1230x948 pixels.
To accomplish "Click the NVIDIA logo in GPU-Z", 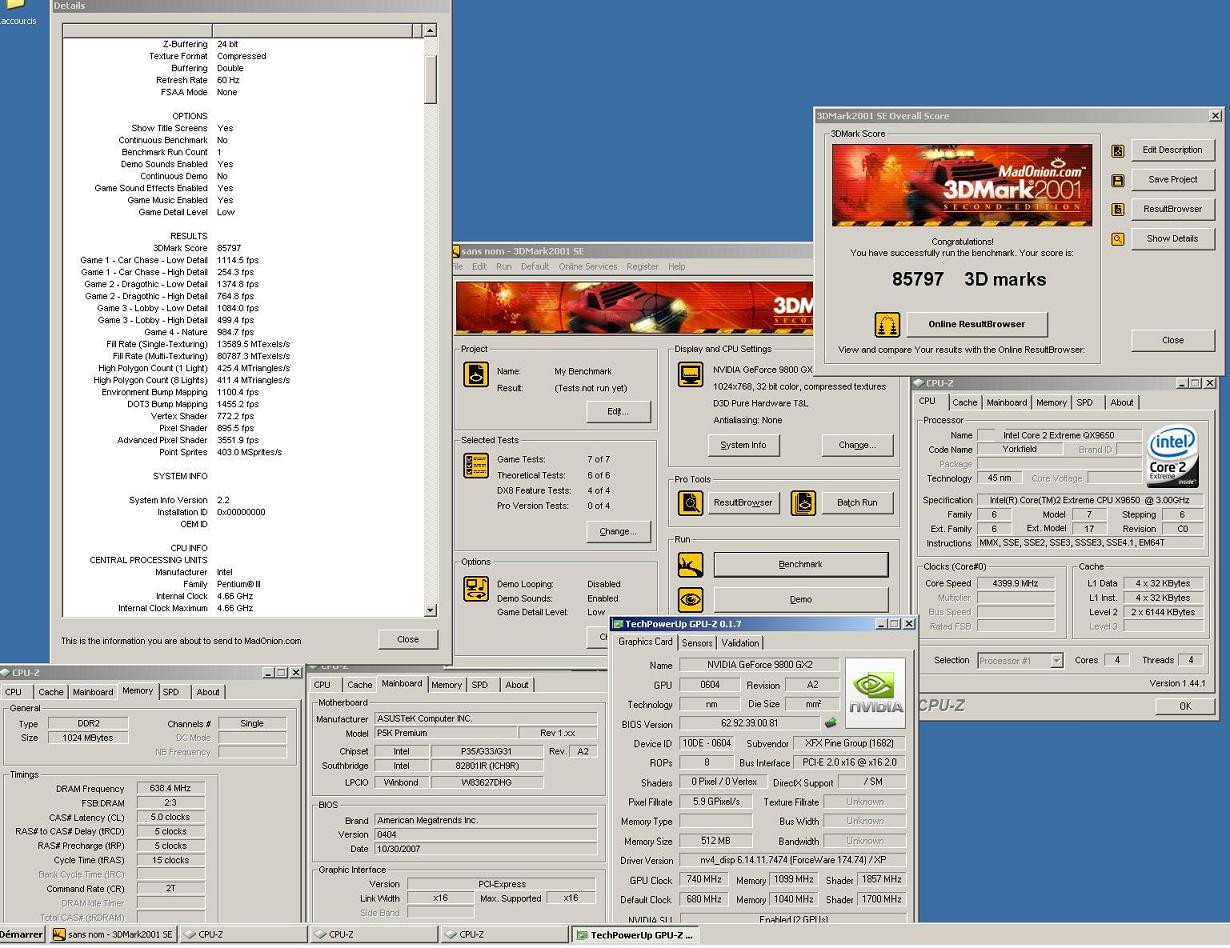I will pyautogui.click(x=875, y=693).
